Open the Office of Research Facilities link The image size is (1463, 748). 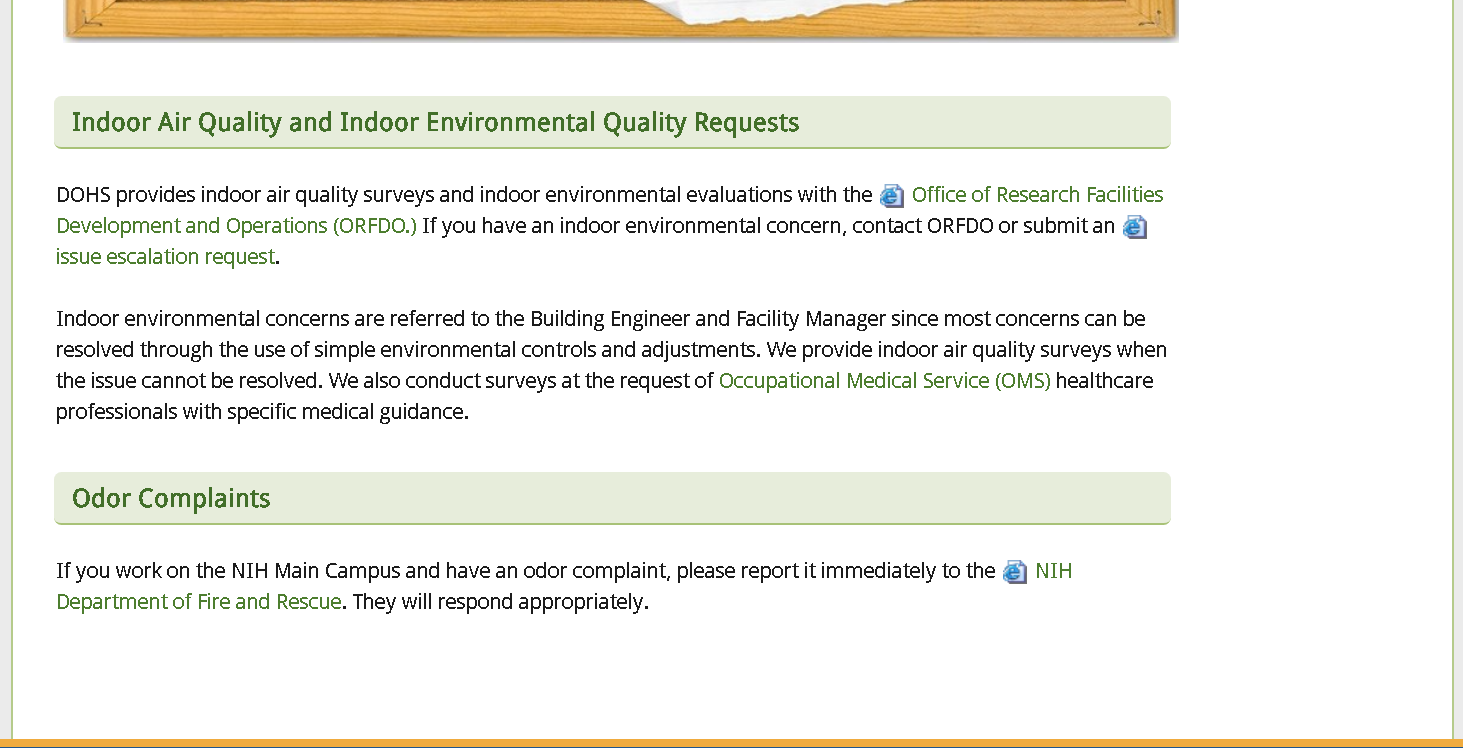pos(1037,194)
